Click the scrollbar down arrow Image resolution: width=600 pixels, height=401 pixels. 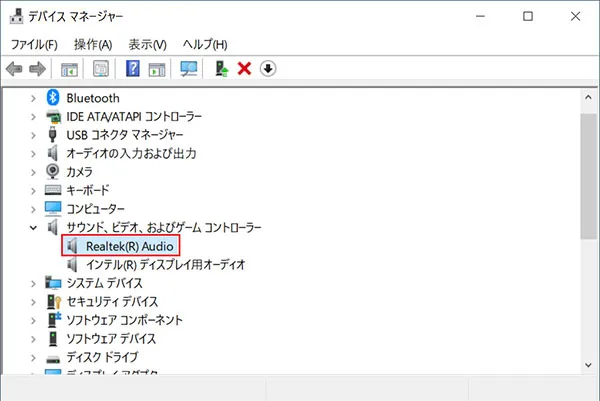(x=588, y=365)
